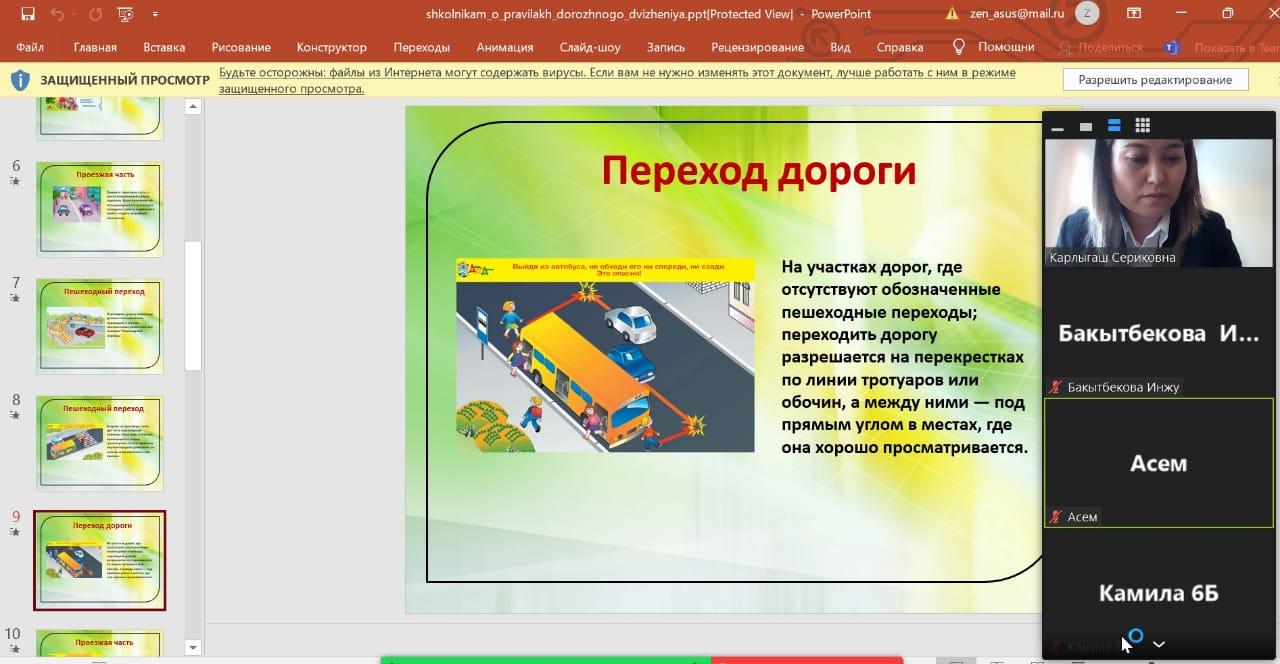This screenshot has width=1280, height=664.
Task: Open the Запись ribbon tab
Action: pos(666,47)
